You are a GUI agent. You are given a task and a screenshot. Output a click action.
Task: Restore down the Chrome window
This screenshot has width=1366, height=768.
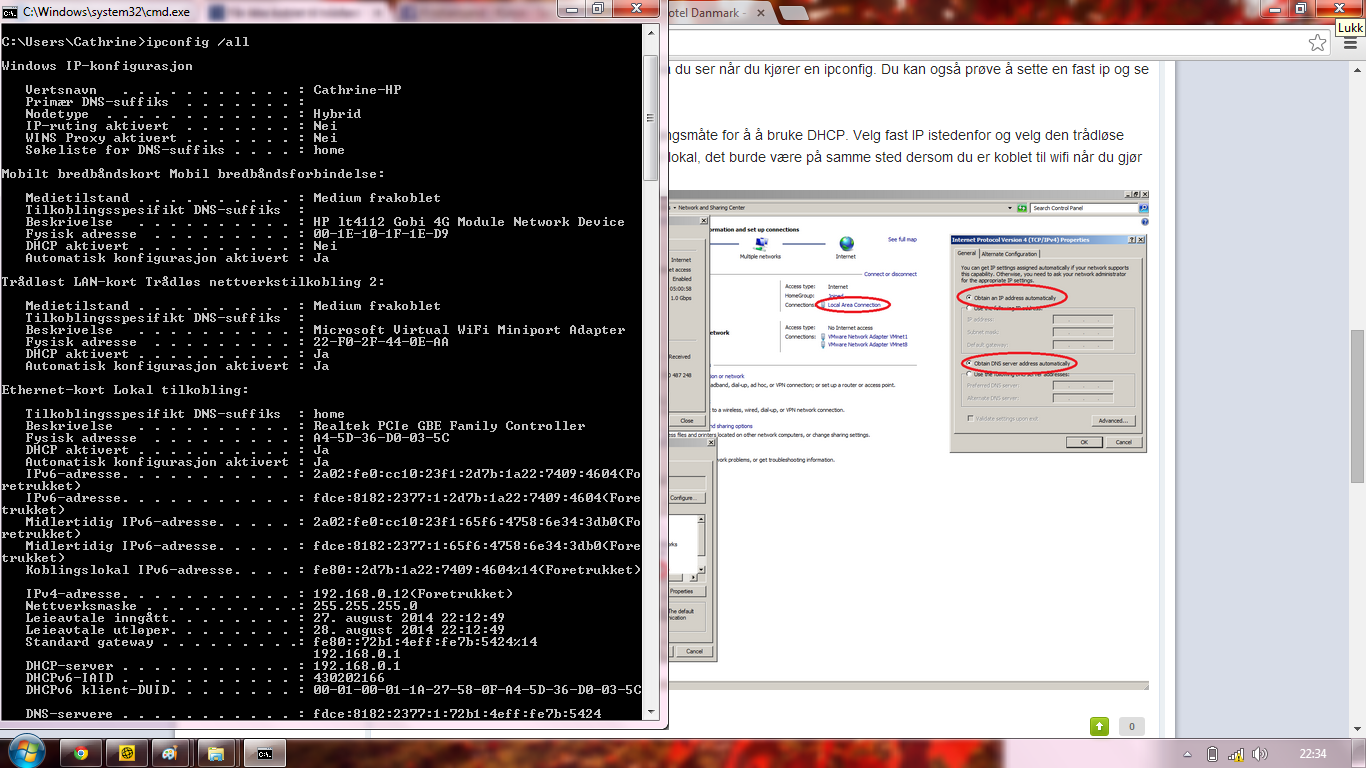click(1301, 8)
